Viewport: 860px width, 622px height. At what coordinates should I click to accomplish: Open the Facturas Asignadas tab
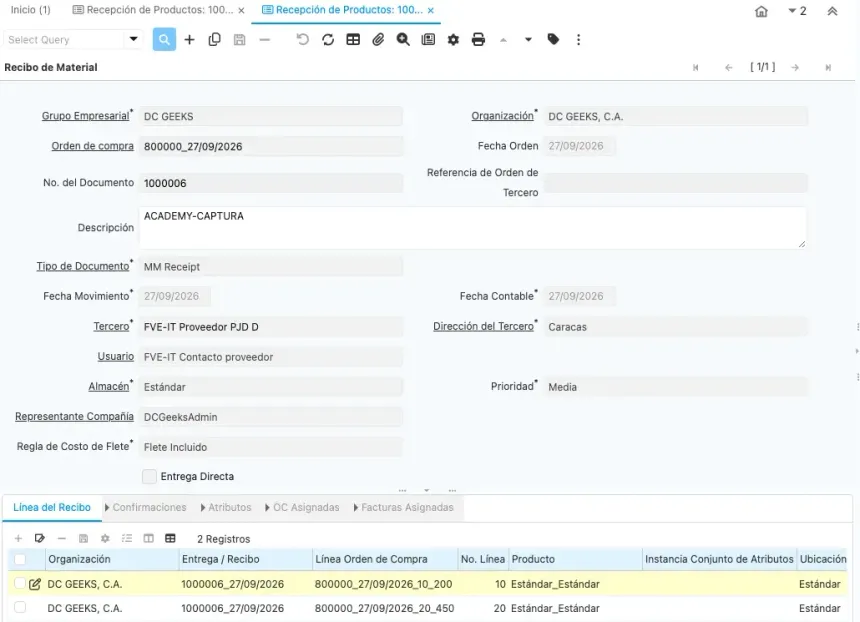pyautogui.click(x=404, y=507)
